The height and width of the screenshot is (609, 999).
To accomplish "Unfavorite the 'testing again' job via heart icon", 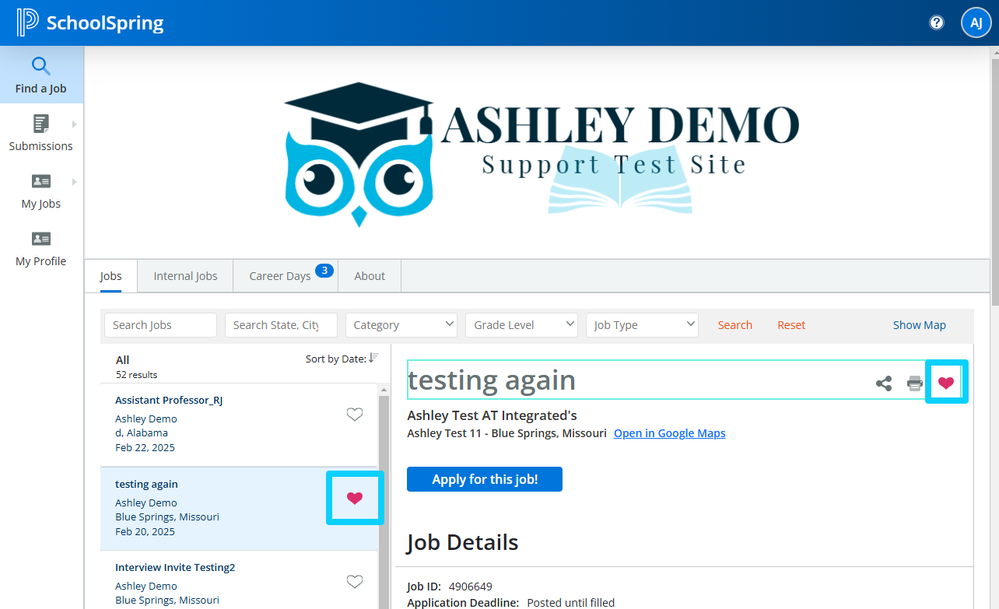I will point(946,381).
